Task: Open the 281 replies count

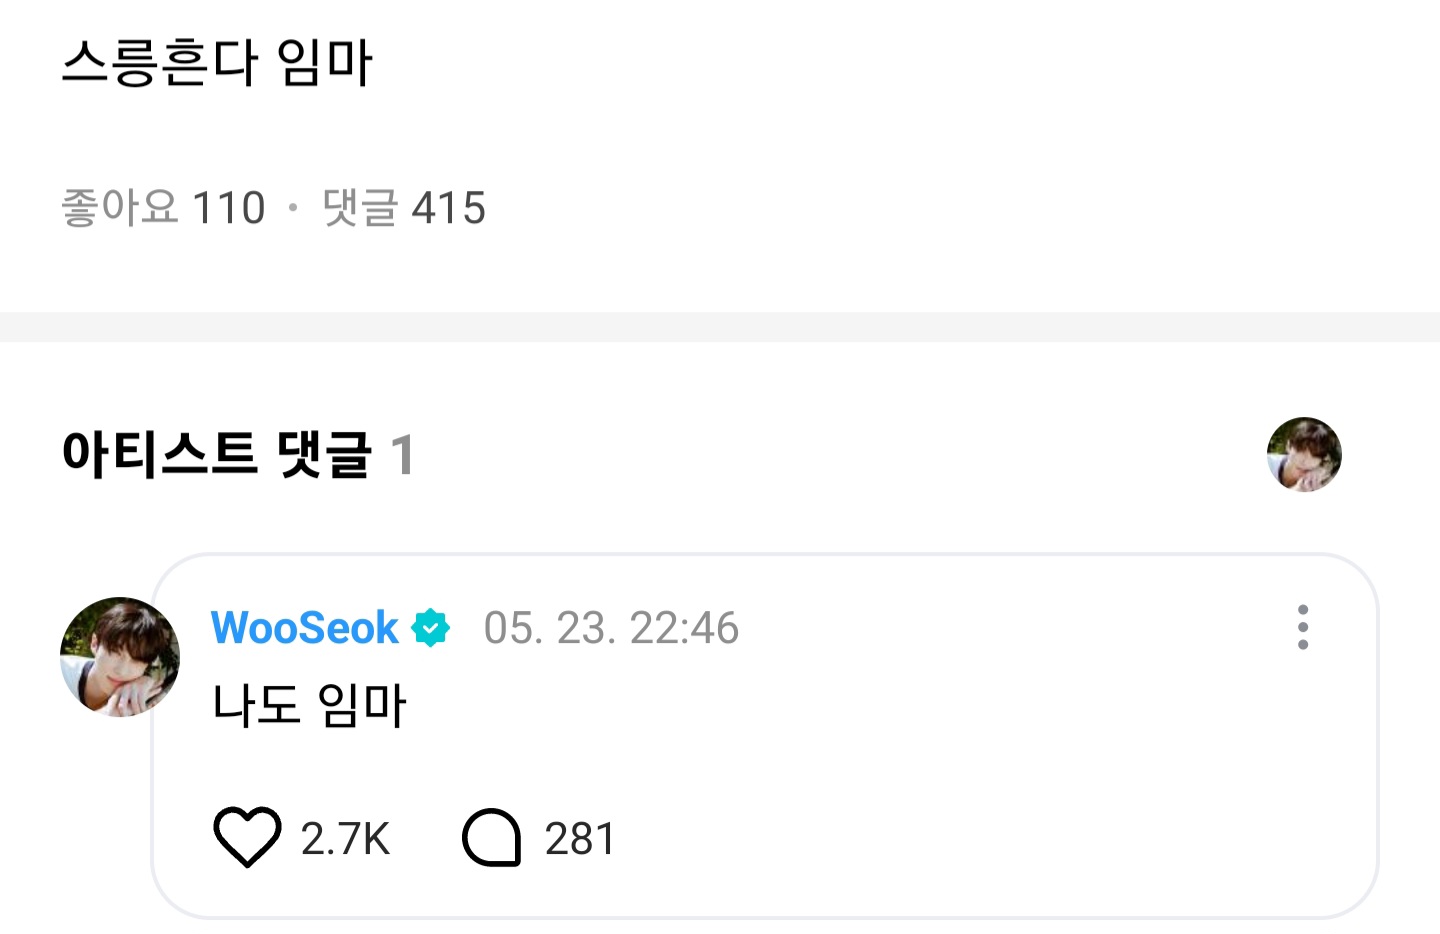Action: (x=580, y=838)
